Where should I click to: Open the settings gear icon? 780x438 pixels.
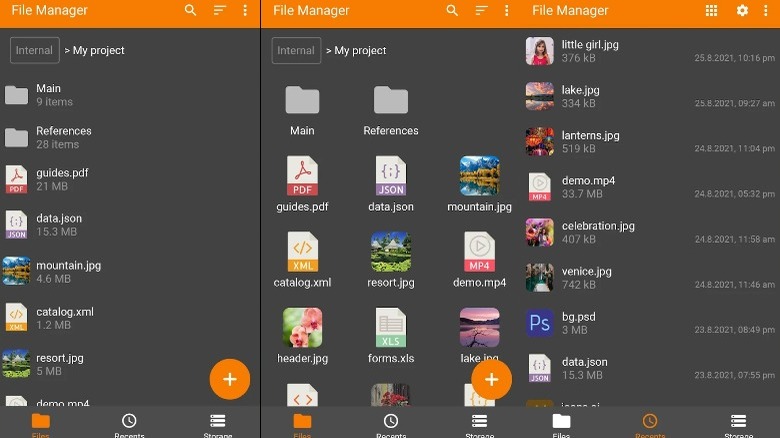[x=742, y=11]
